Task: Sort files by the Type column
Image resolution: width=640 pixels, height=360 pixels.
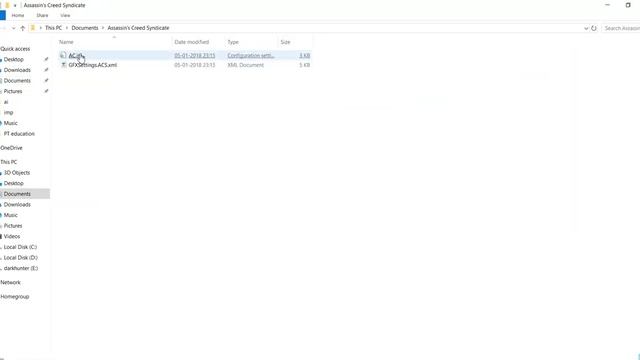Action: coord(233,42)
